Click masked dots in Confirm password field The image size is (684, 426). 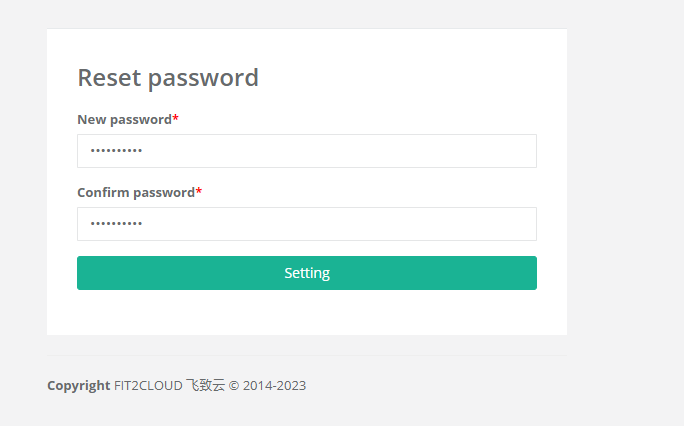[x=116, y=224]
